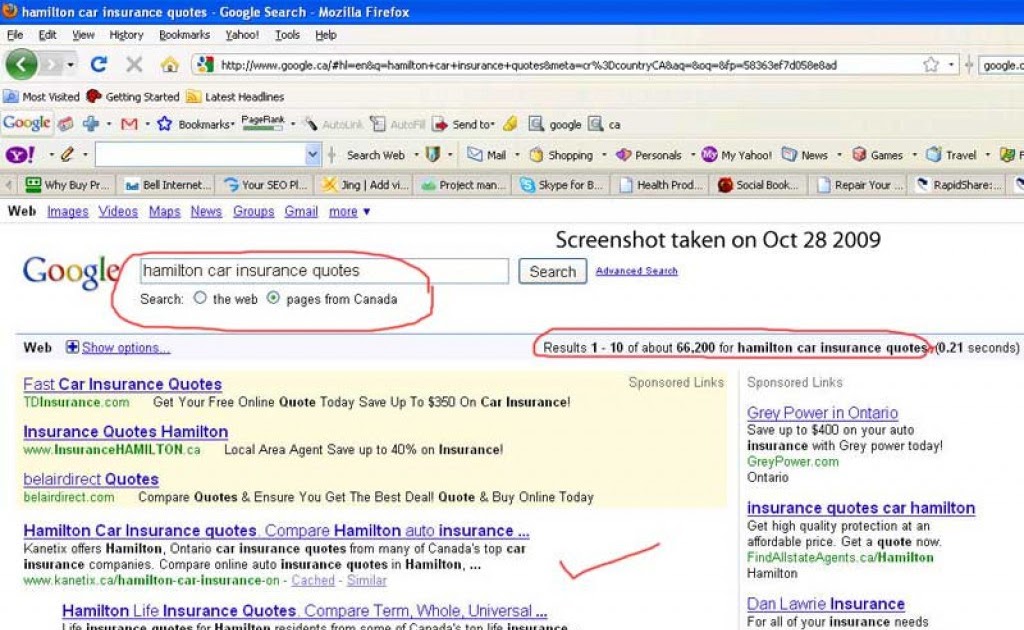Click the 'google' search-word find button
Viewport: 1024px width, 630px height.
tap(554, 124)
